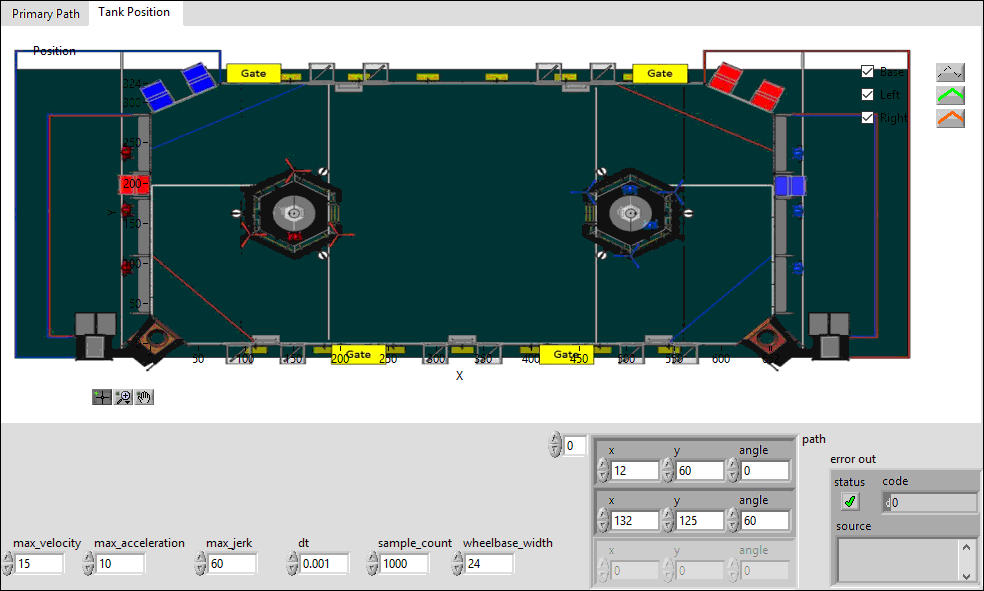Screen dimensions: 984x591
Task: Select the zoom magnifier tool in graph palette
Action: pos(123,397)
